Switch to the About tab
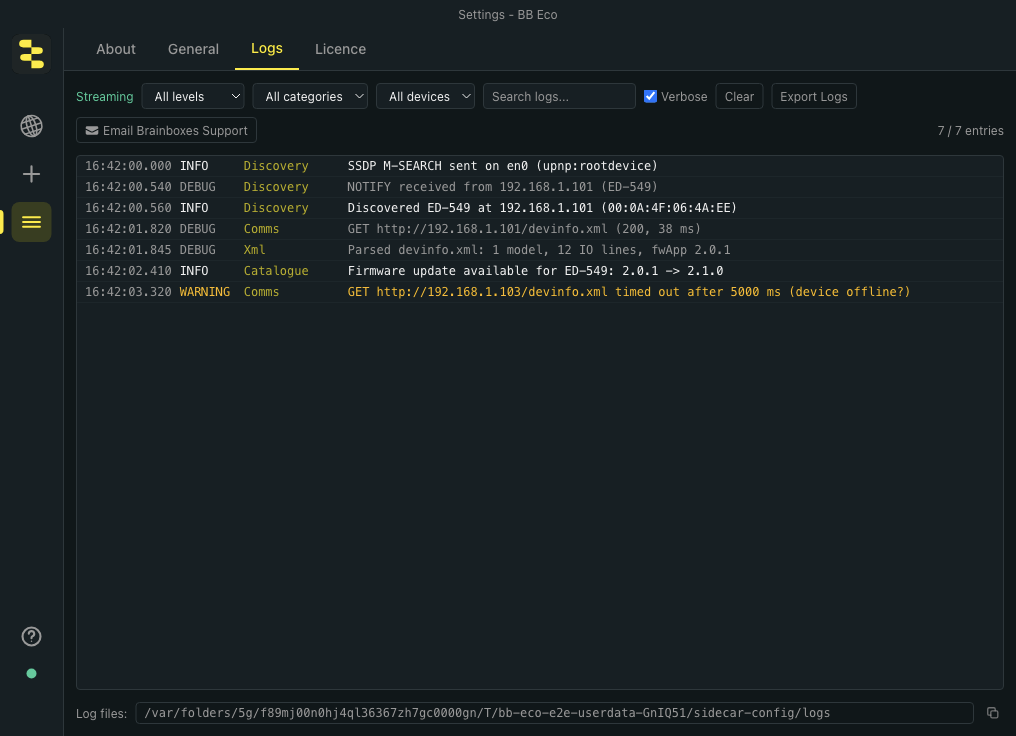Image resolution: width=1016 pixels, height=736 pixels. click(116, 49)
